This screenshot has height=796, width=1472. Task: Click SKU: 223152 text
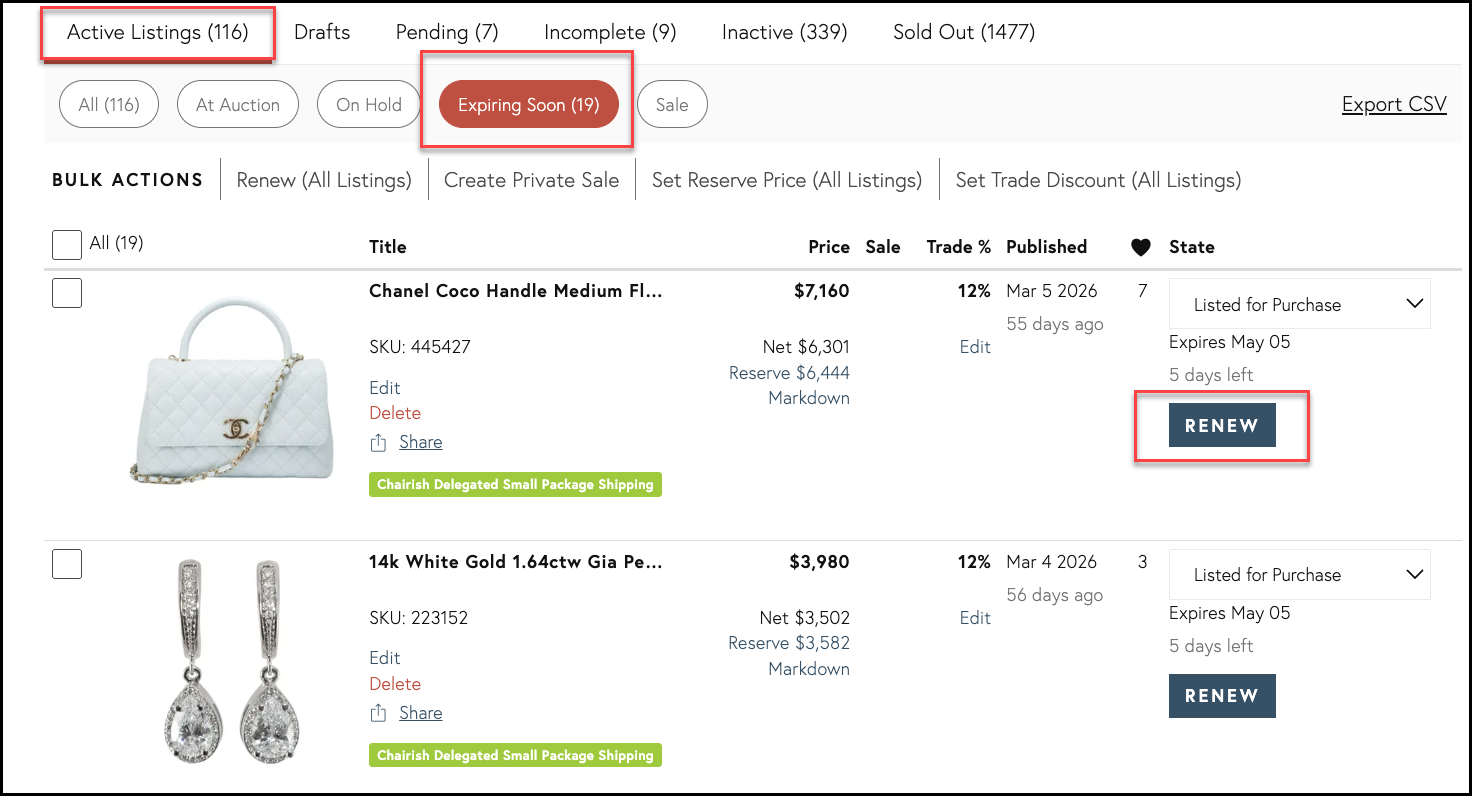418,618
